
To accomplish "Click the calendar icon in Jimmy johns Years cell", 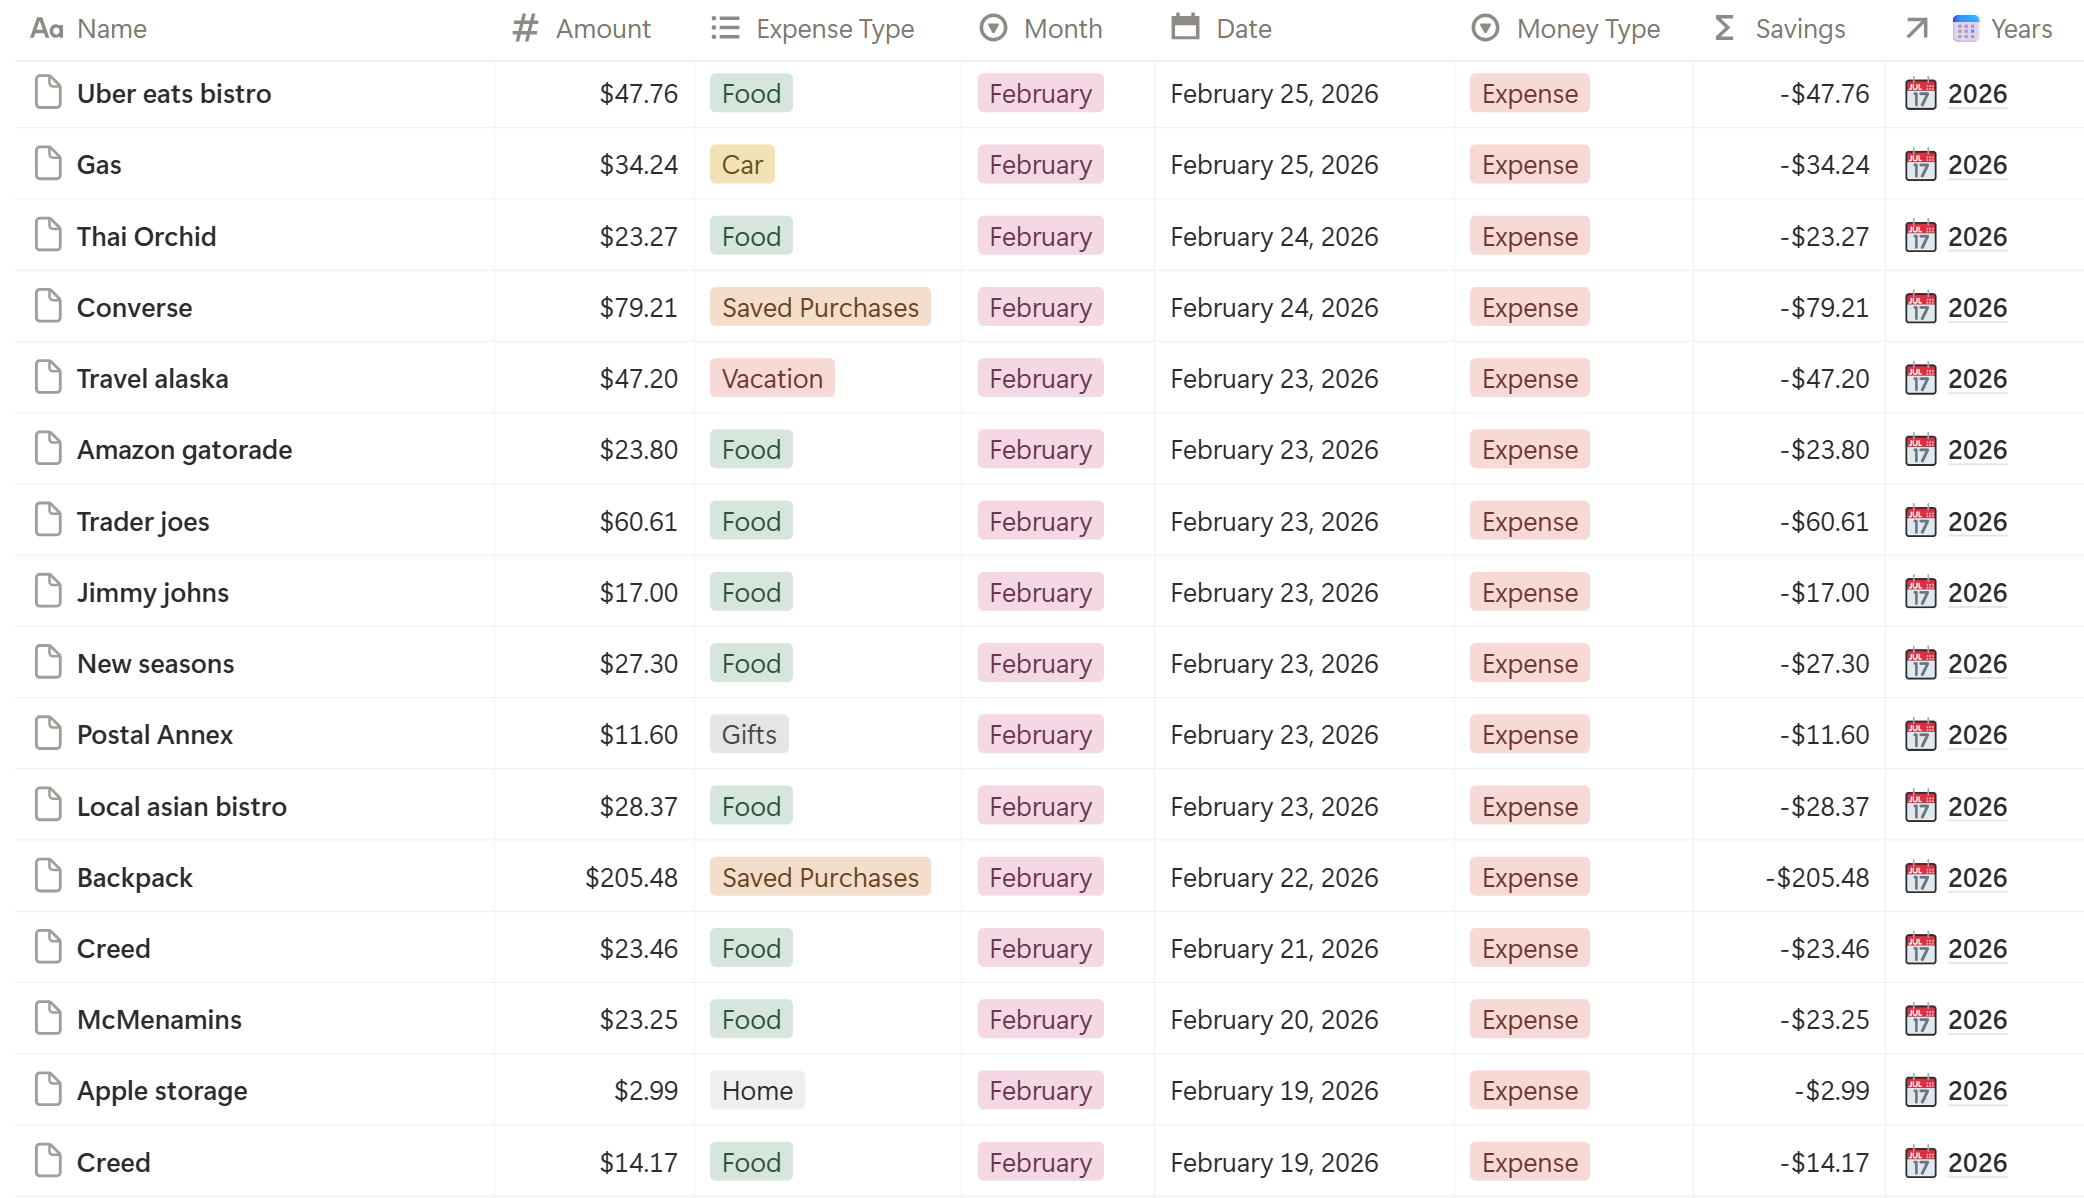I will click(x=1919, y=592).
